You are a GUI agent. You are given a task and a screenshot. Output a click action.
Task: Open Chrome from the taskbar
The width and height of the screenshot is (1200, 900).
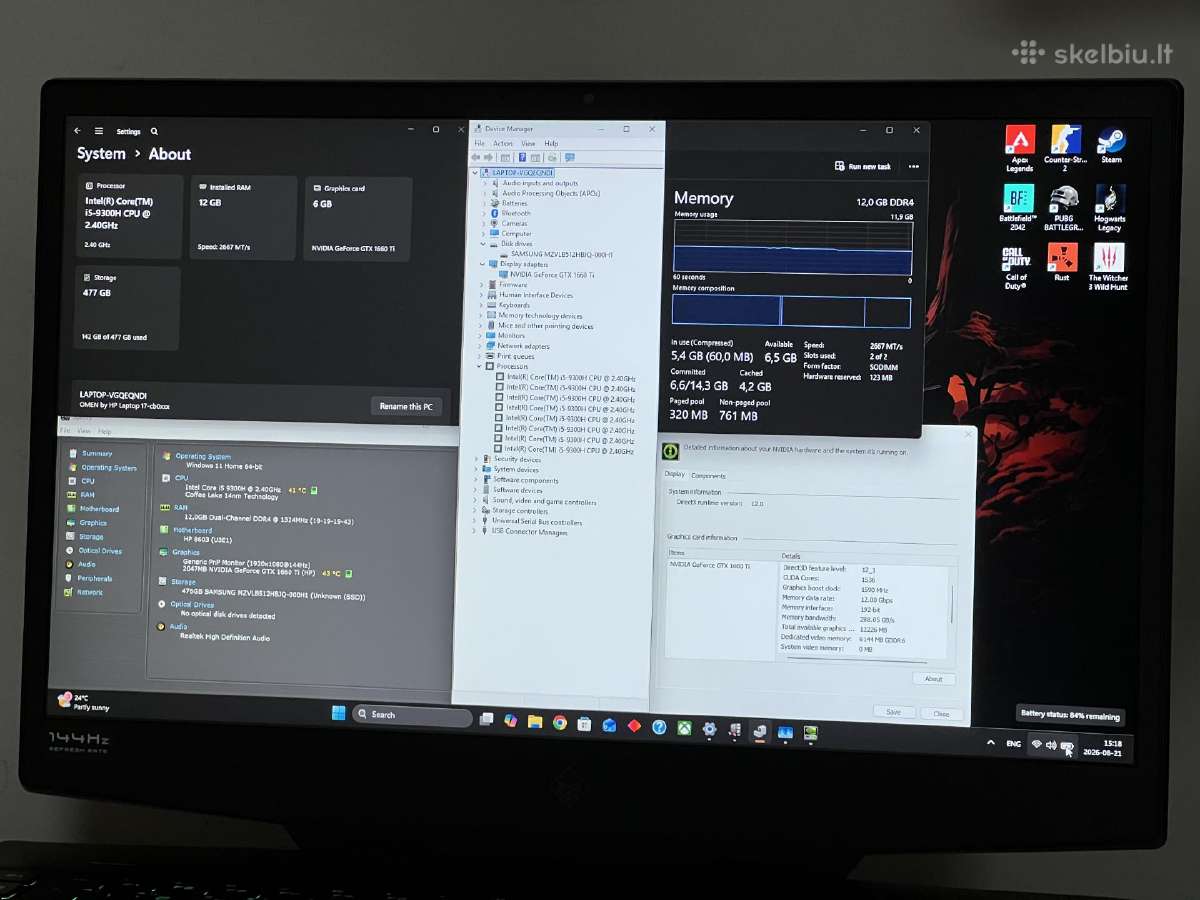[560, 722]
